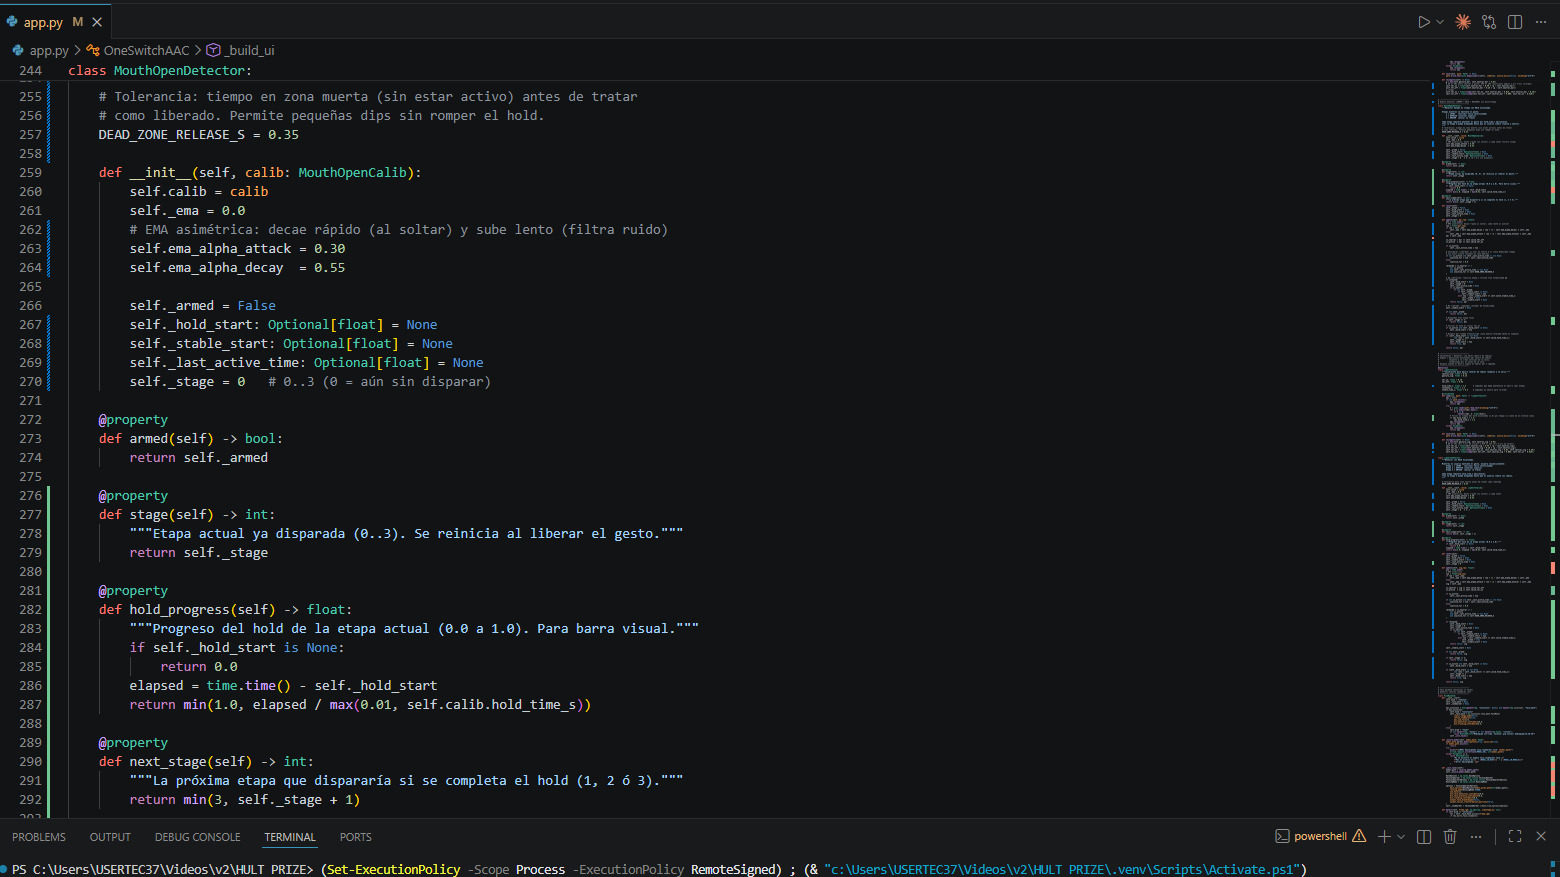
Task: Open the DEBUG CONSOLE panel tab
Action: point(197,837)
